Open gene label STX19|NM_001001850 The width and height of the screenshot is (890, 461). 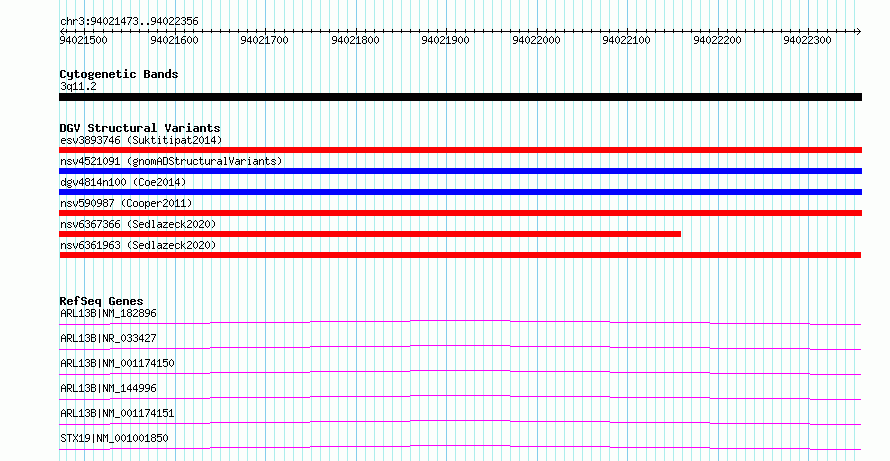click(x=114, y=438)
